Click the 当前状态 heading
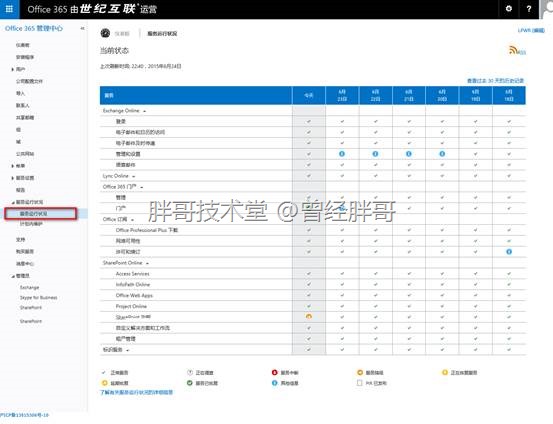 pos(114,50)
